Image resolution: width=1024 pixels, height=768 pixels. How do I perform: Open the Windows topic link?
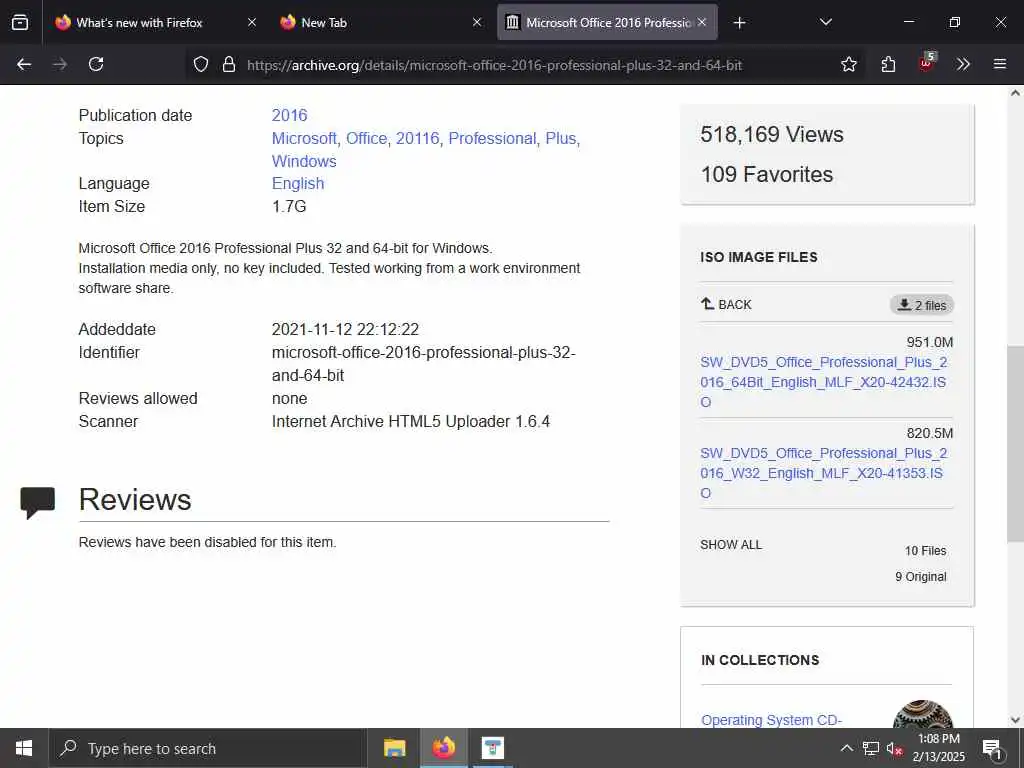(x=304, y=161)
